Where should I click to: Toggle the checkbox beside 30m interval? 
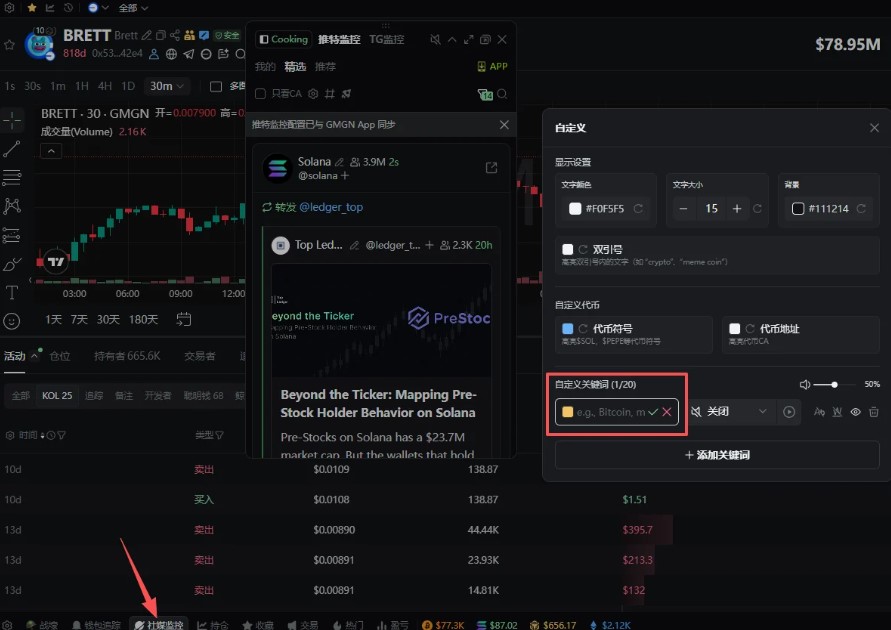click(216, 86)
